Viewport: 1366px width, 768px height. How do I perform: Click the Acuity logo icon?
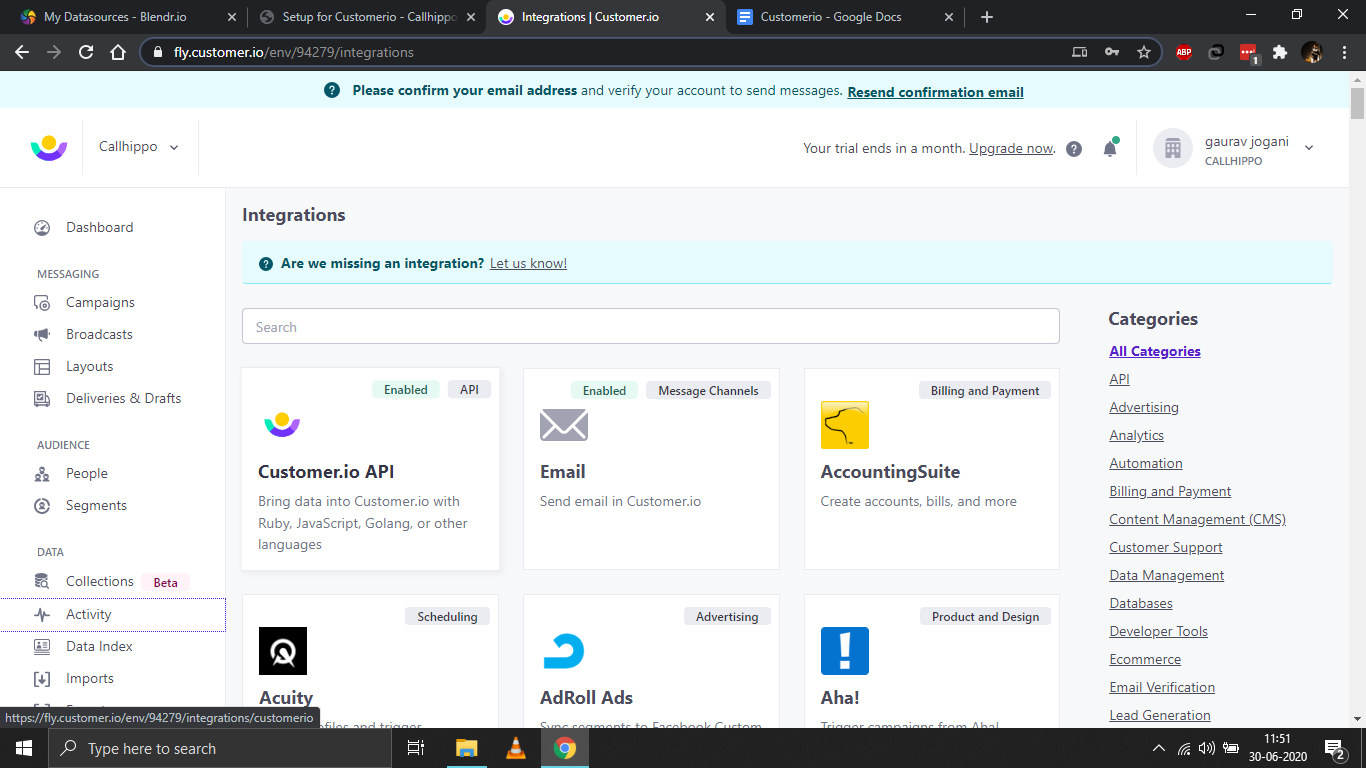(283, 651)
